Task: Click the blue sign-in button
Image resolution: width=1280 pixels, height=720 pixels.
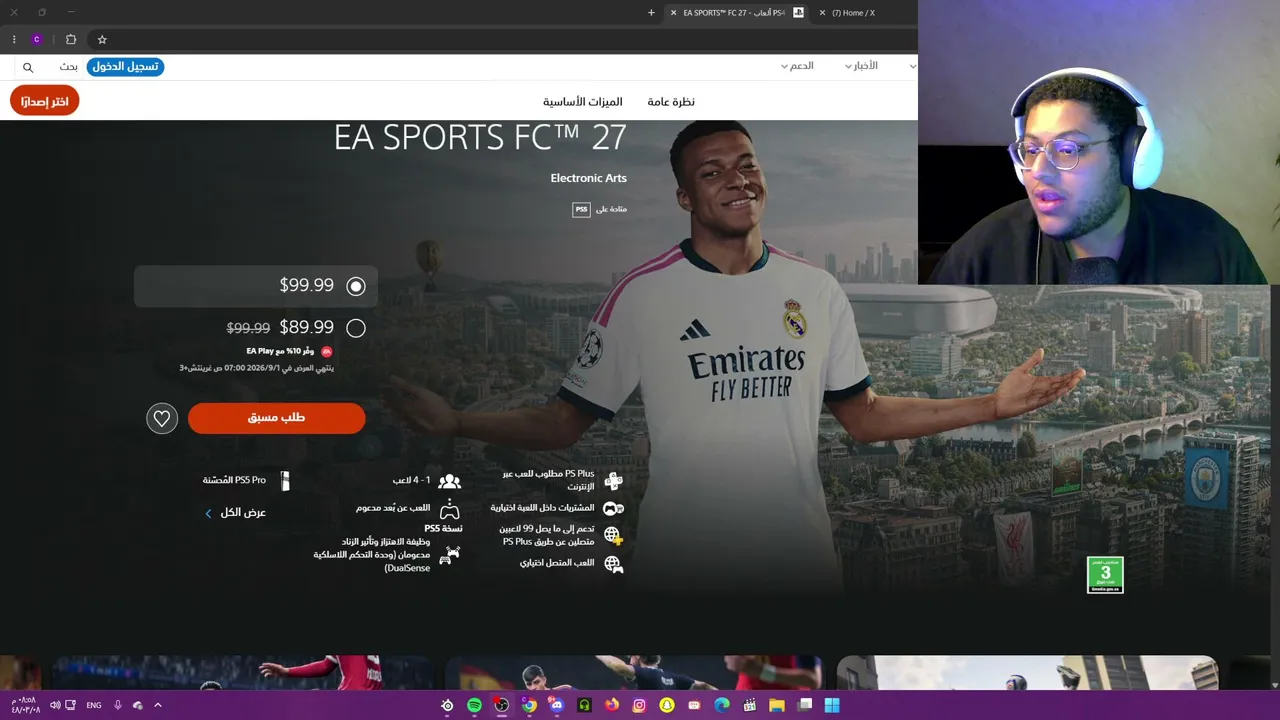Action: 125,66
